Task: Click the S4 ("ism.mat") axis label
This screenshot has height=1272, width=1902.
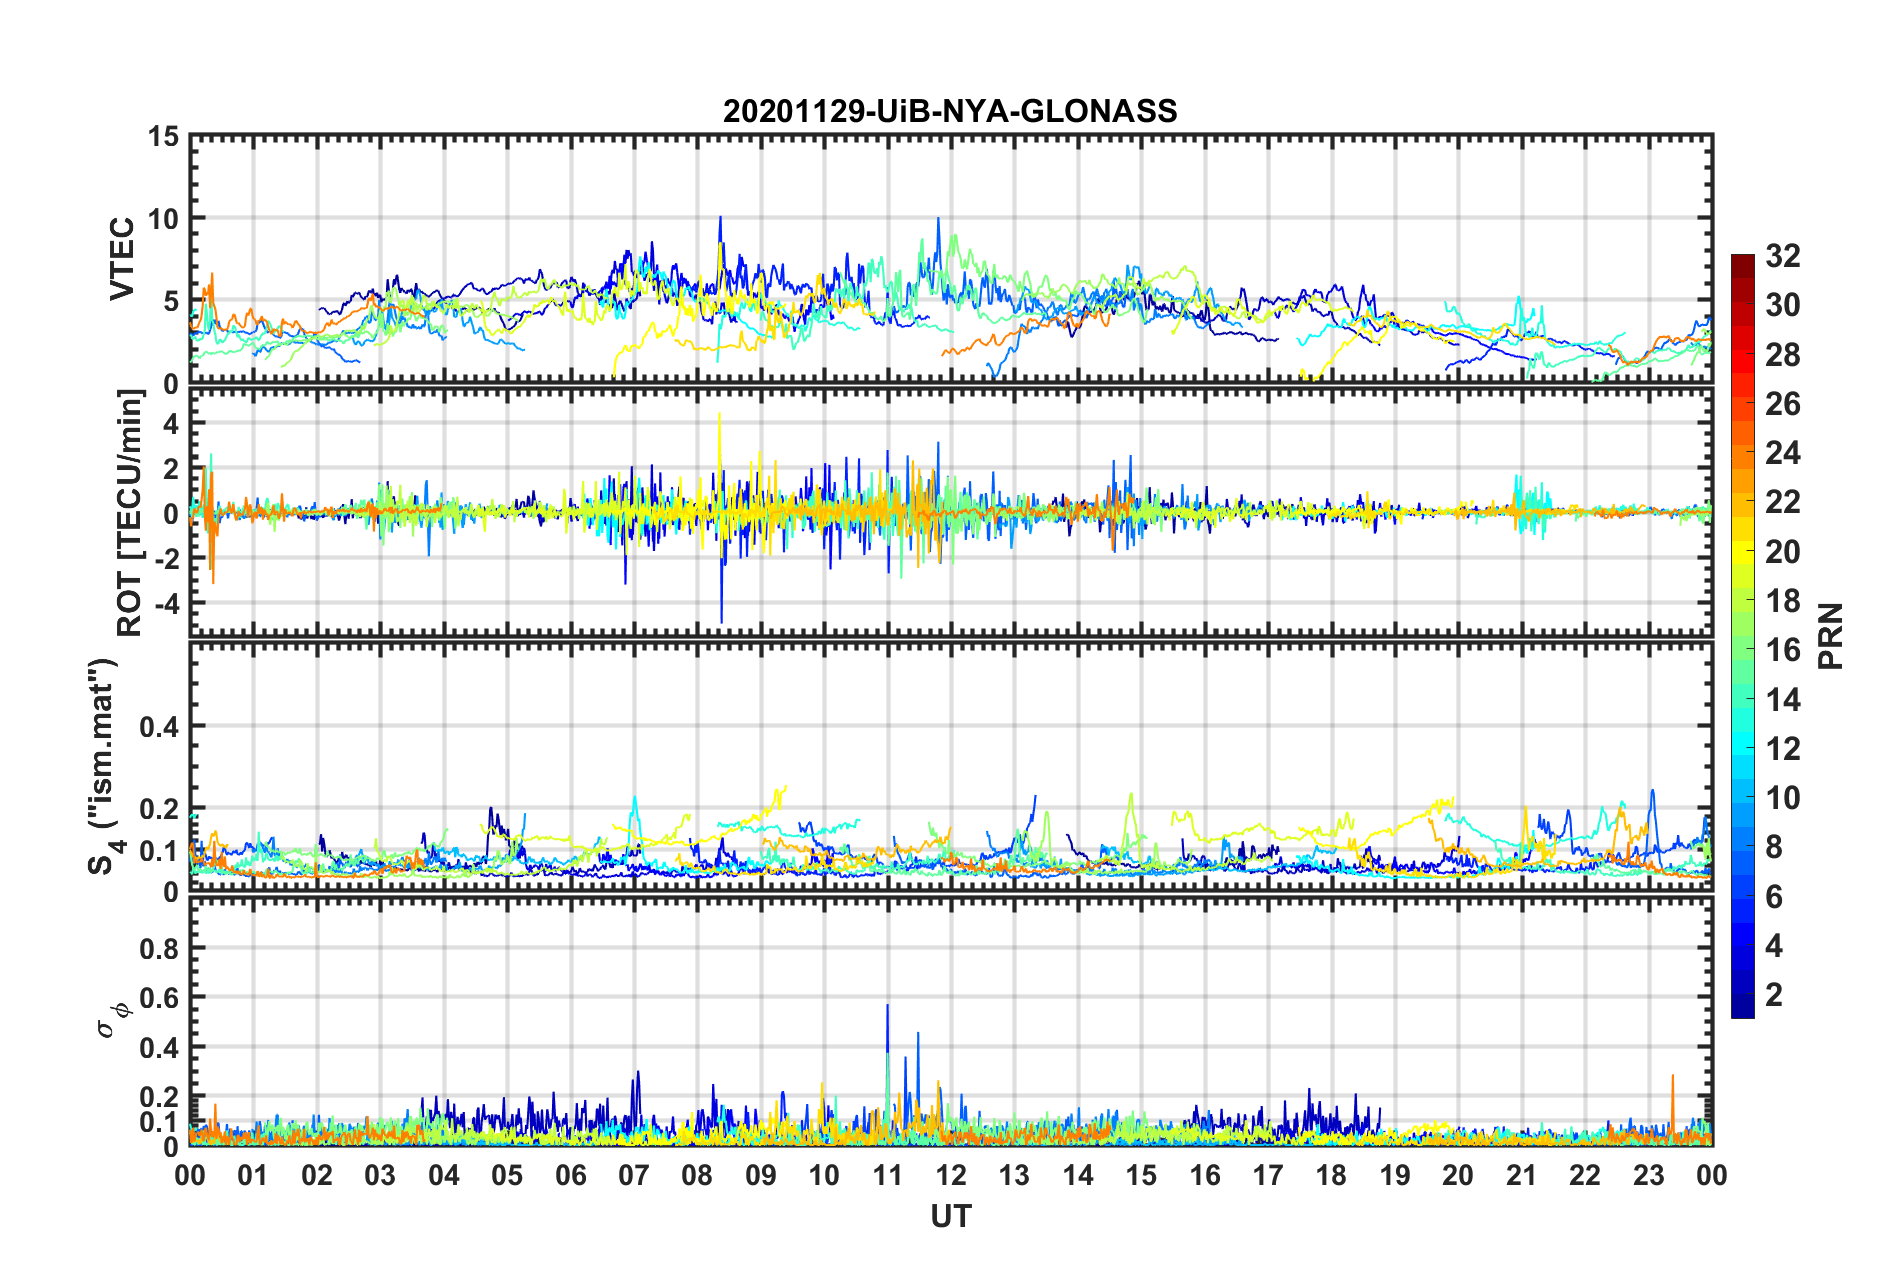Action: pyautogui.click(x=102, y=766)
